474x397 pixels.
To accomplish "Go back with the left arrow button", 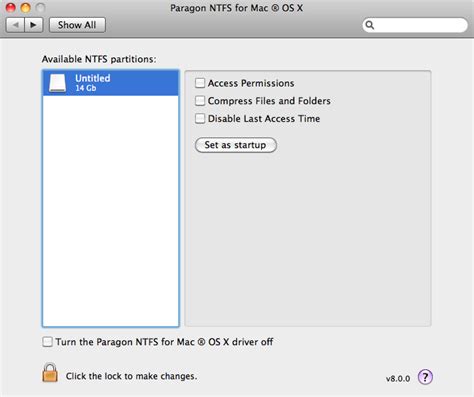I will (15, 25).
